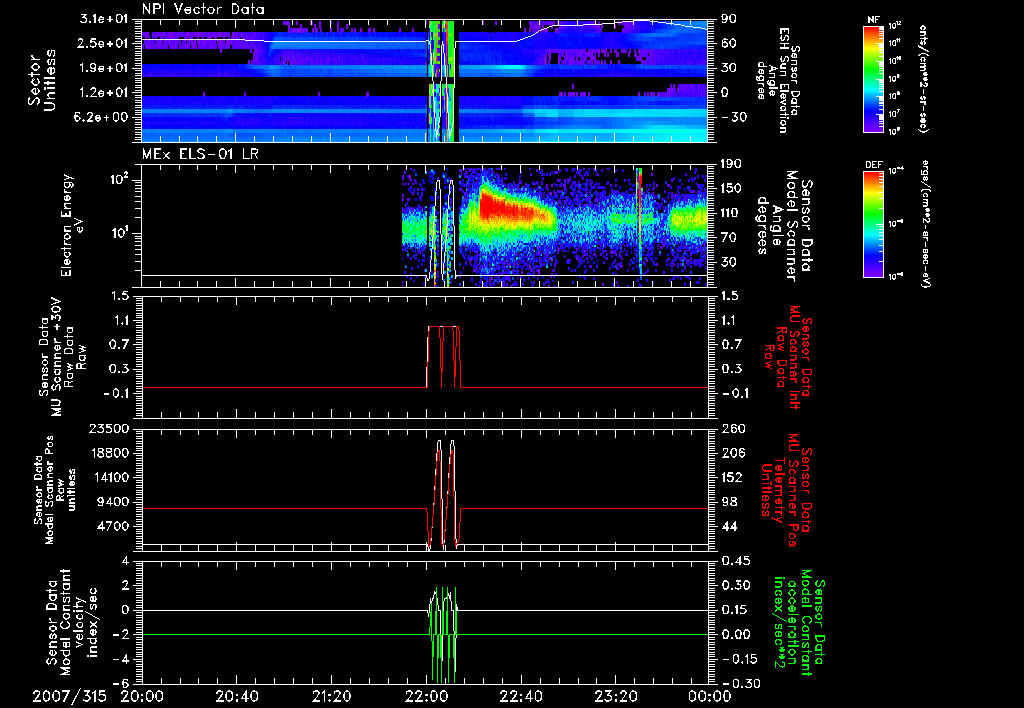
Task: Click the '9400' scanner position tick label
Action: (114, 502)
